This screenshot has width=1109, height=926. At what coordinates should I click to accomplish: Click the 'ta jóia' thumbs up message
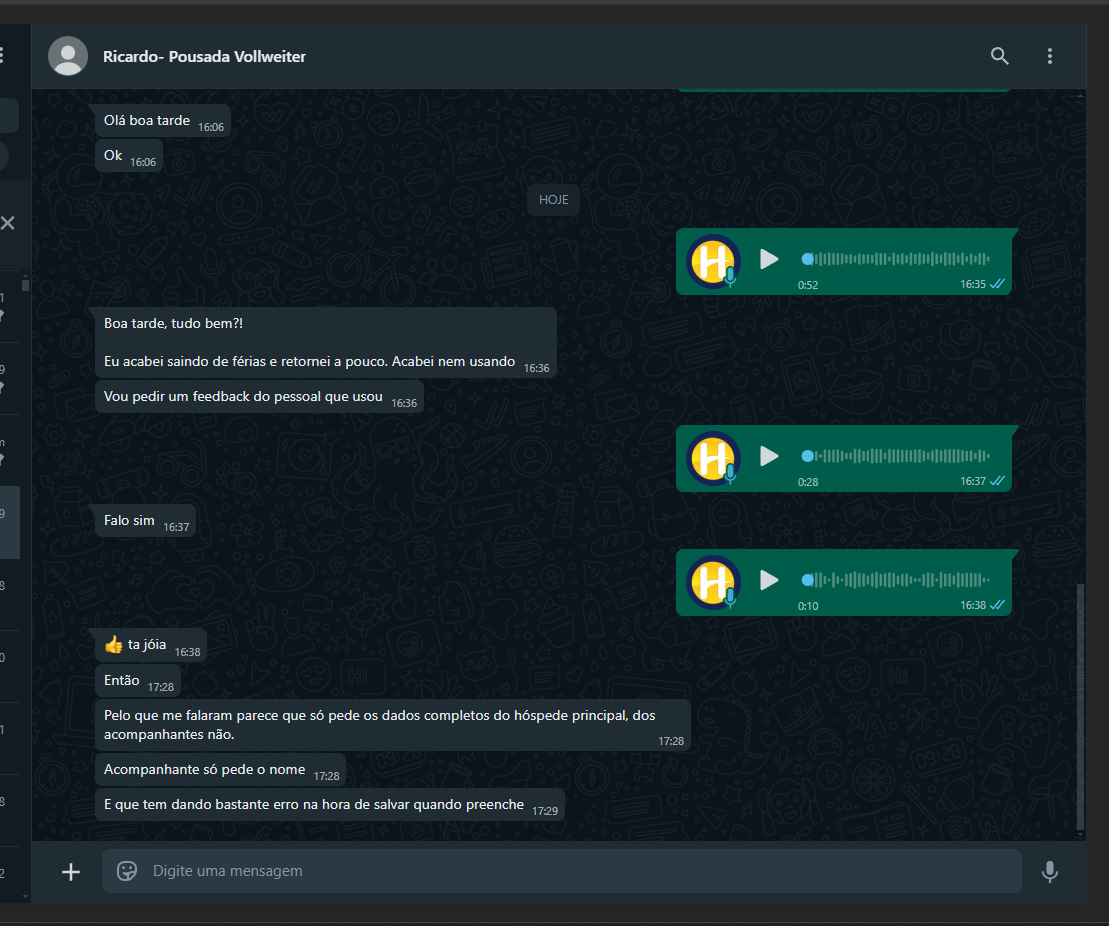point(147,645)
